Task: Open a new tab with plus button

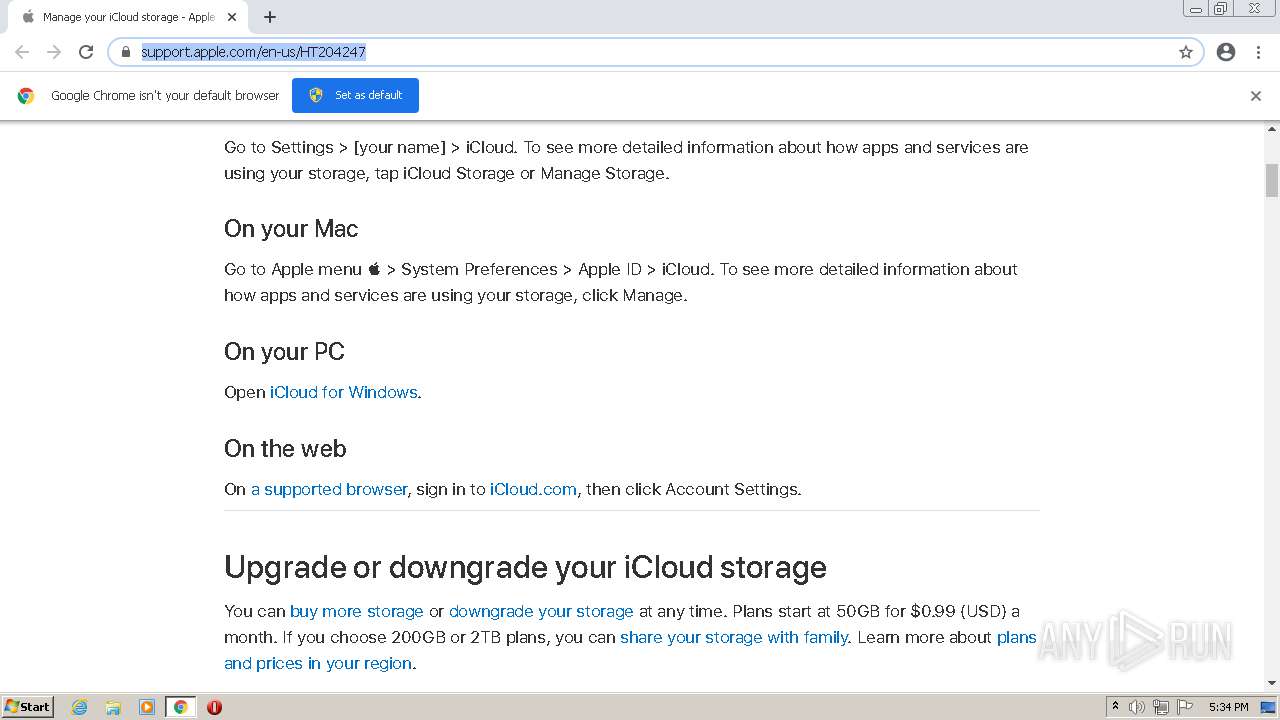Action: tap(270, 17)
